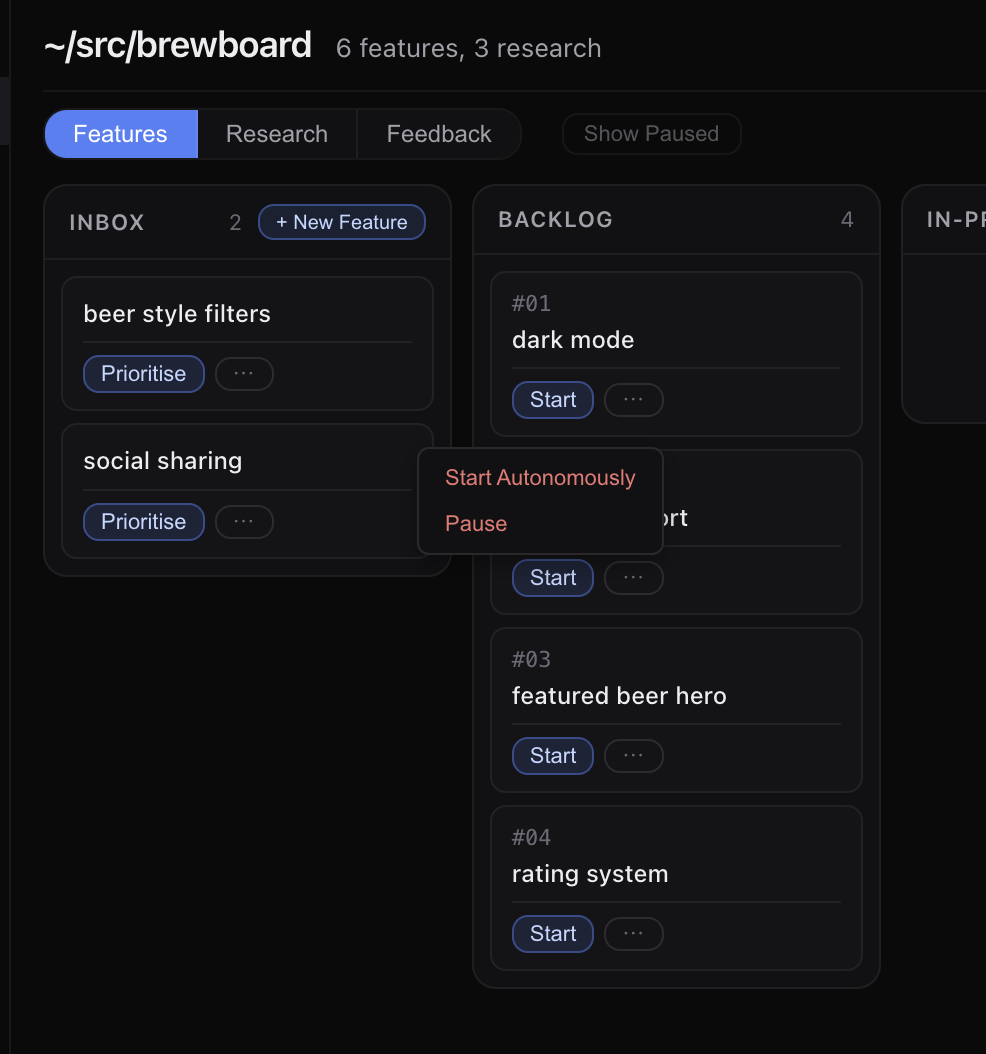The image size is (986, 1054).
Task: Click the ellipsis on social sharing card
Action: click(244, 522)
